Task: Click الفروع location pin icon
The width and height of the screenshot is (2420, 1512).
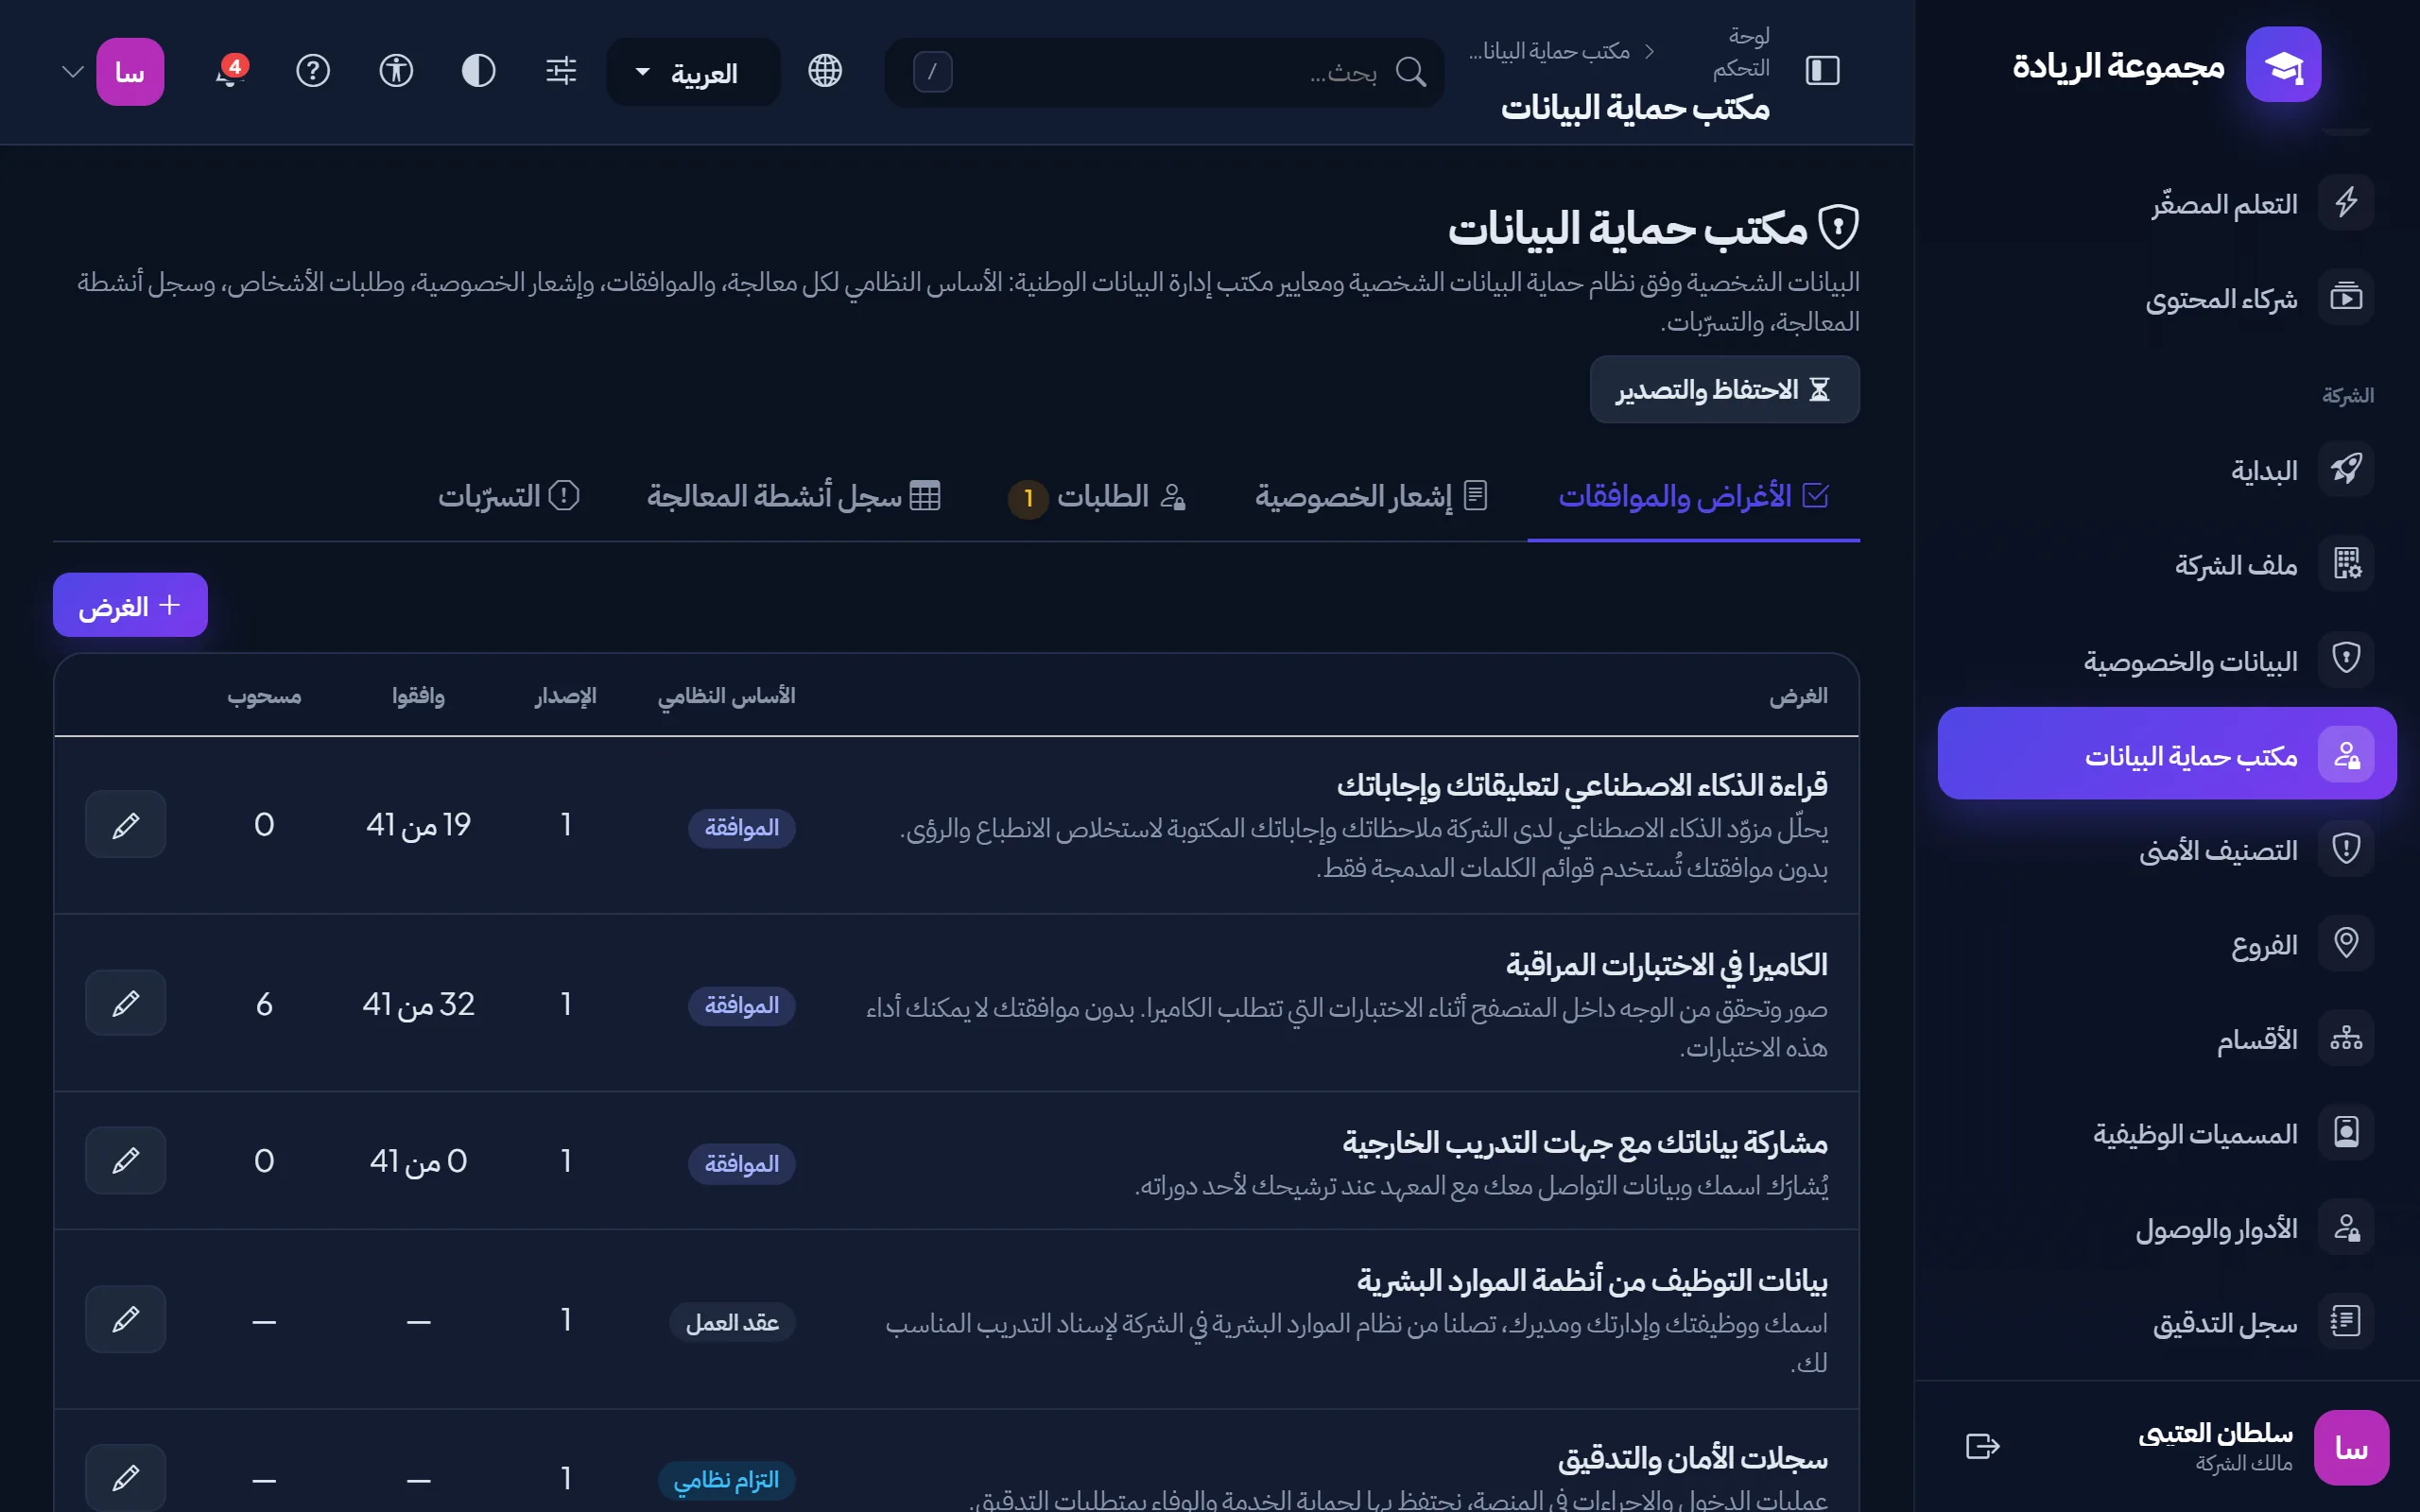Action: (2346, 943)
